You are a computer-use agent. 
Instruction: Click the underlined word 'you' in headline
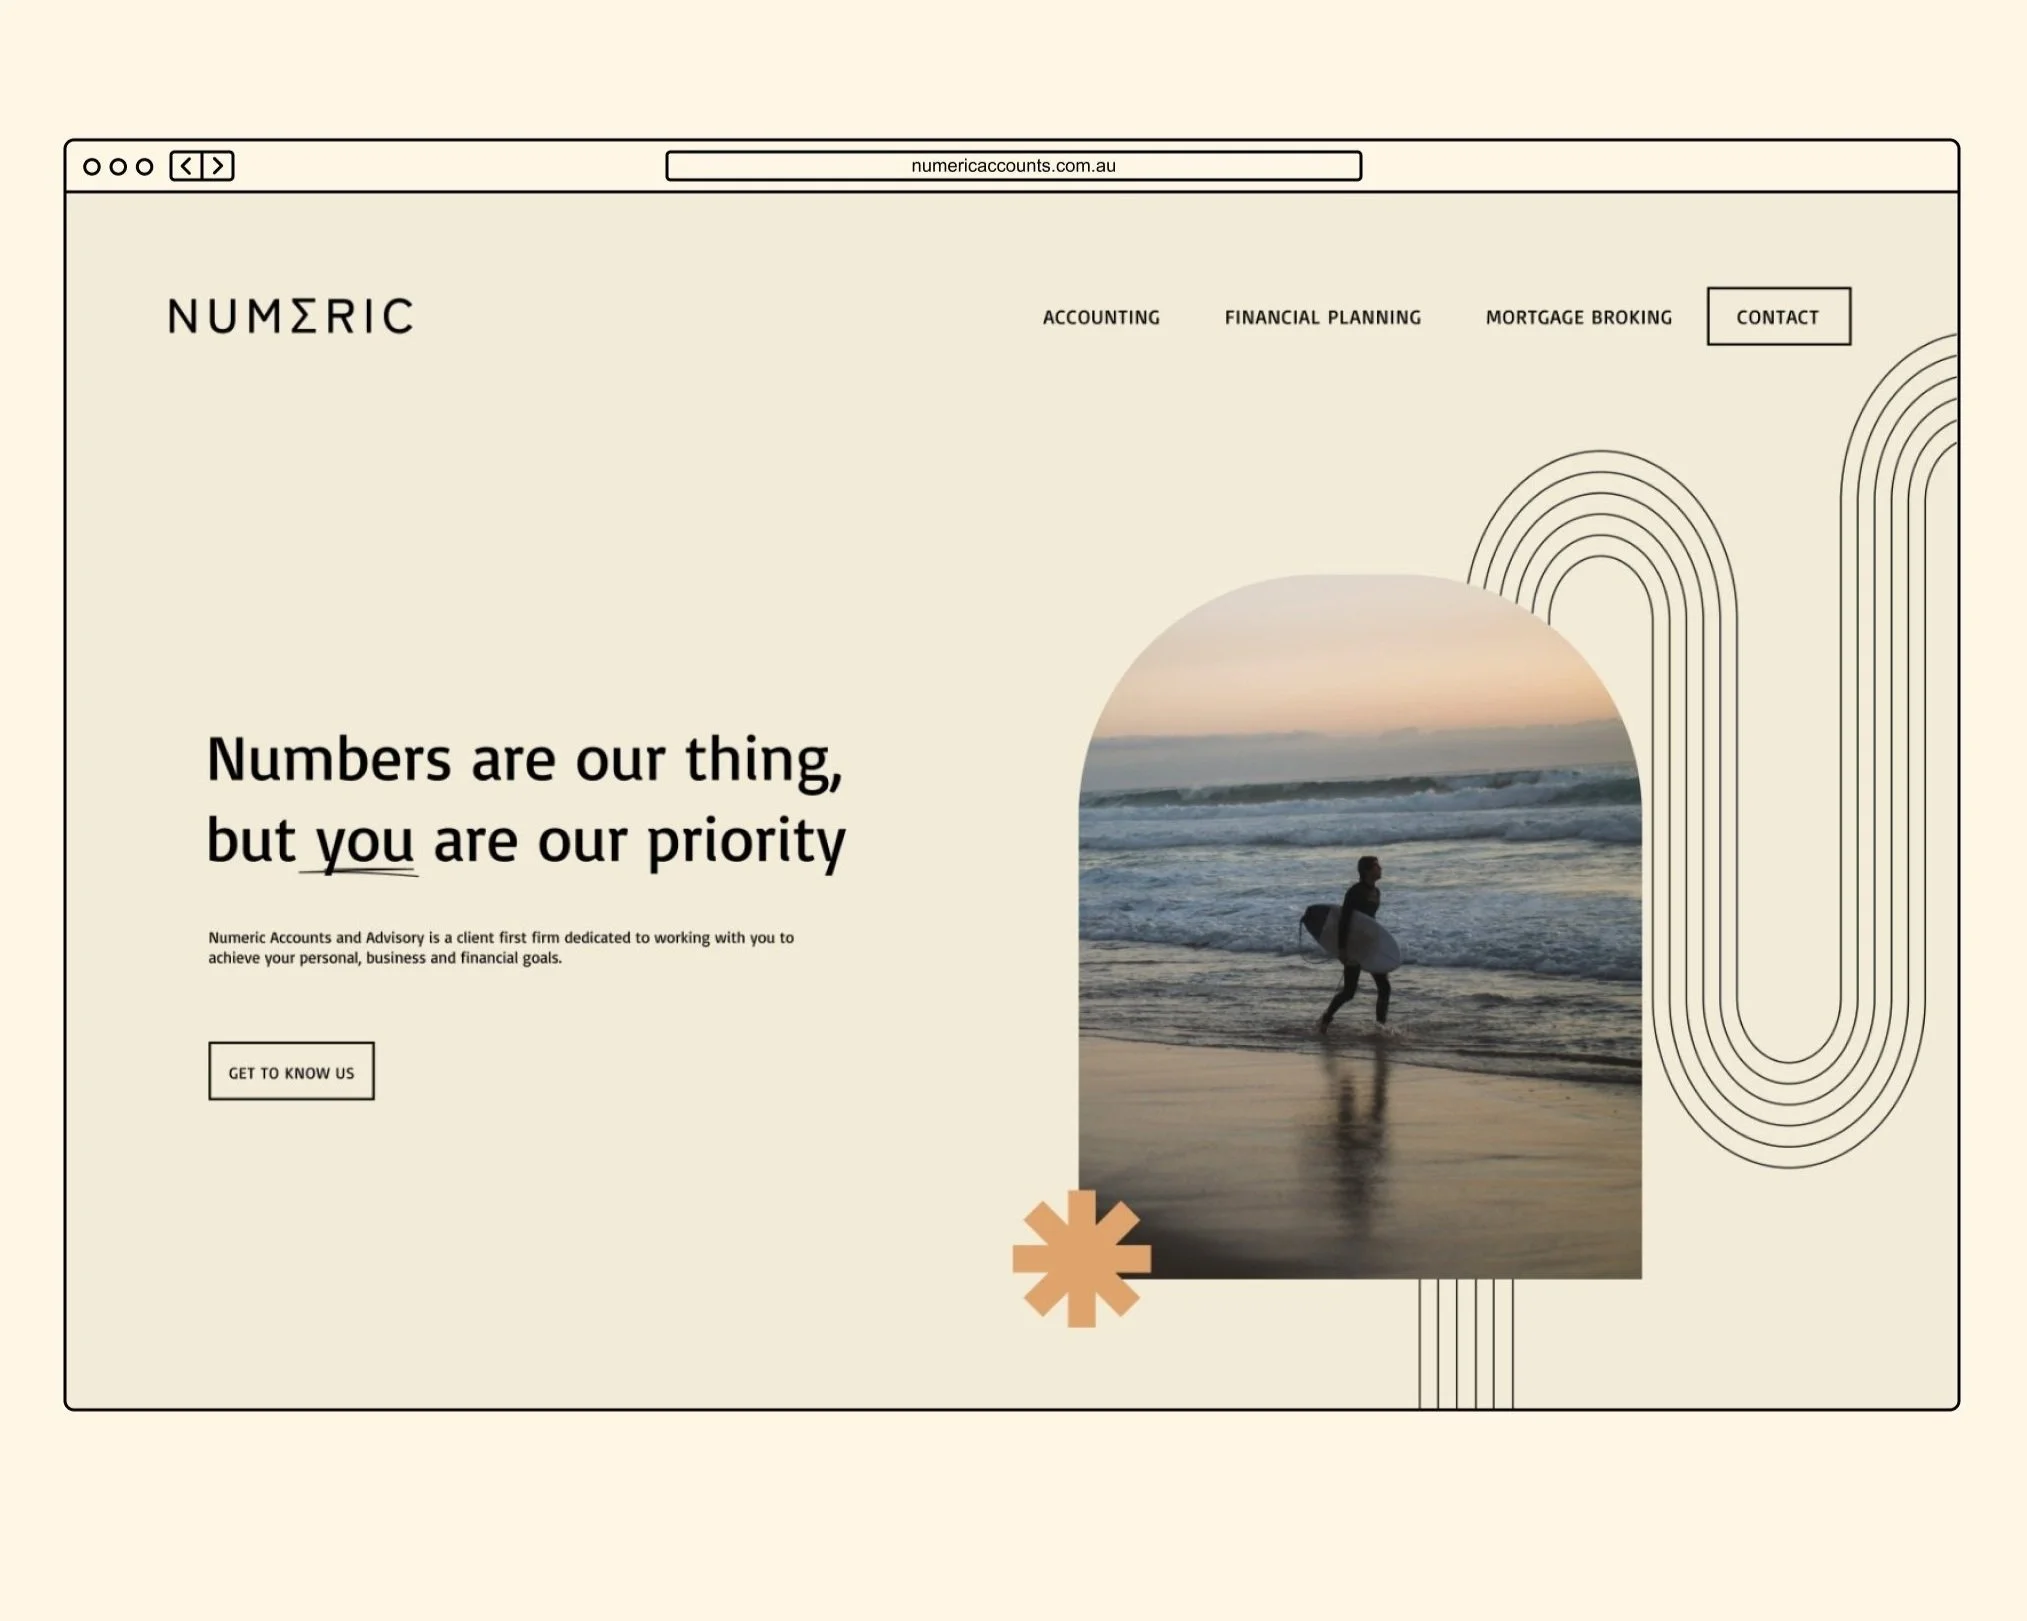point(363,842)
